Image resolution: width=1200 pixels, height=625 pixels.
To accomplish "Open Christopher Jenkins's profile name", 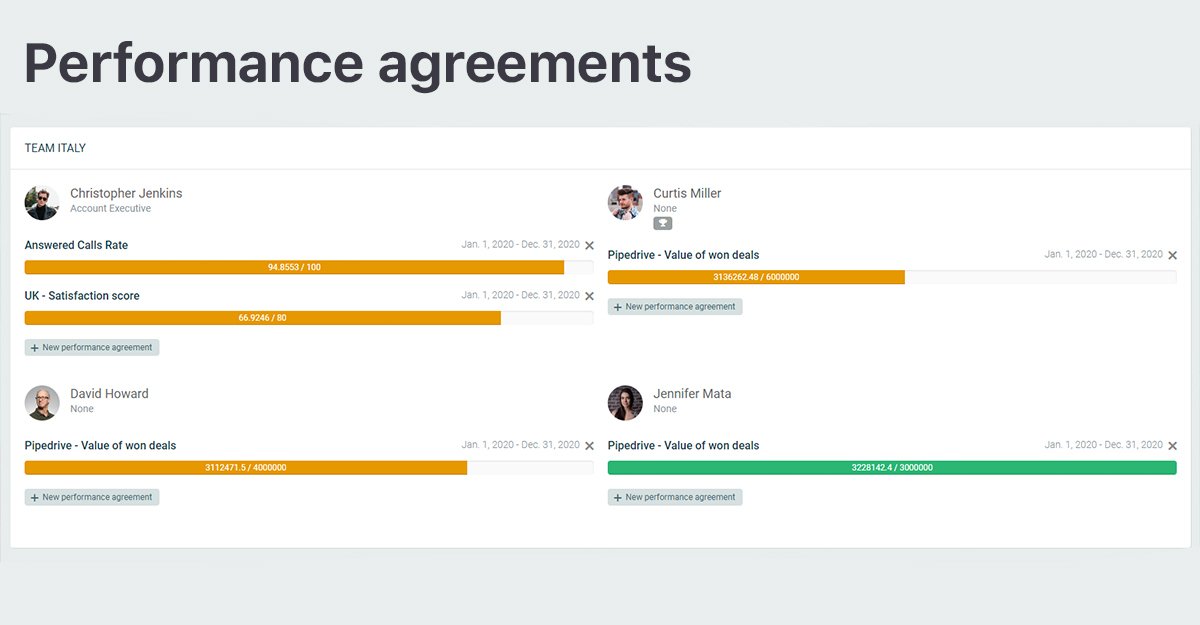I will coord(125,193).
